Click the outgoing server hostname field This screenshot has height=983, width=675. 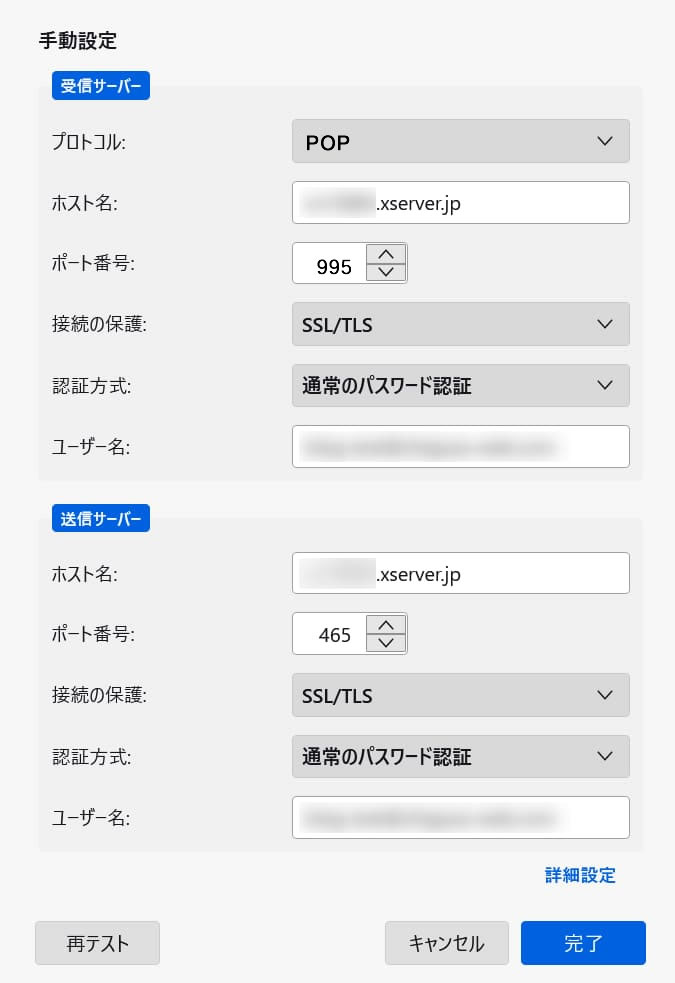460,574
